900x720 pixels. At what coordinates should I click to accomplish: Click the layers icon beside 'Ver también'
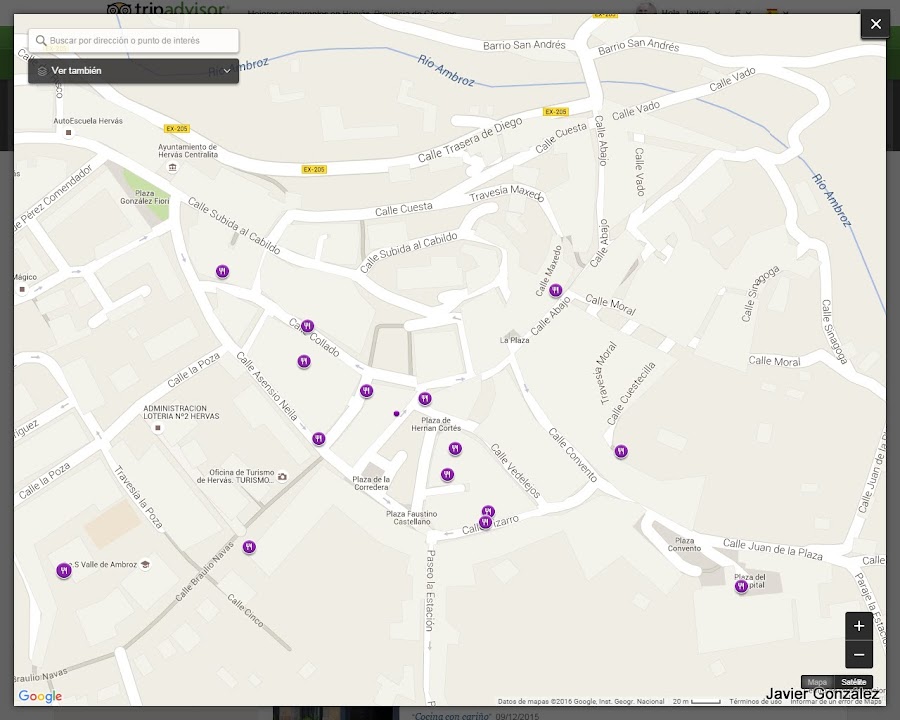(42, 71)
